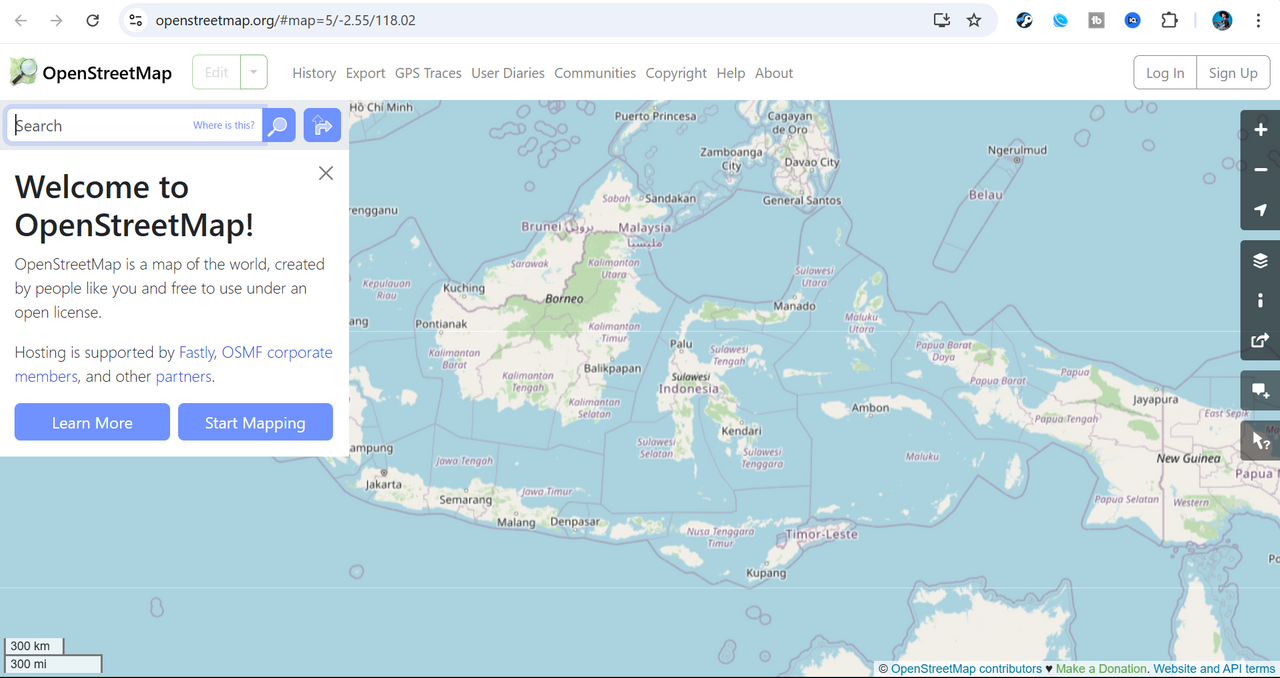Zoom in on the map
Screen dimensions: 1280x678
(x=1260, y=130)
